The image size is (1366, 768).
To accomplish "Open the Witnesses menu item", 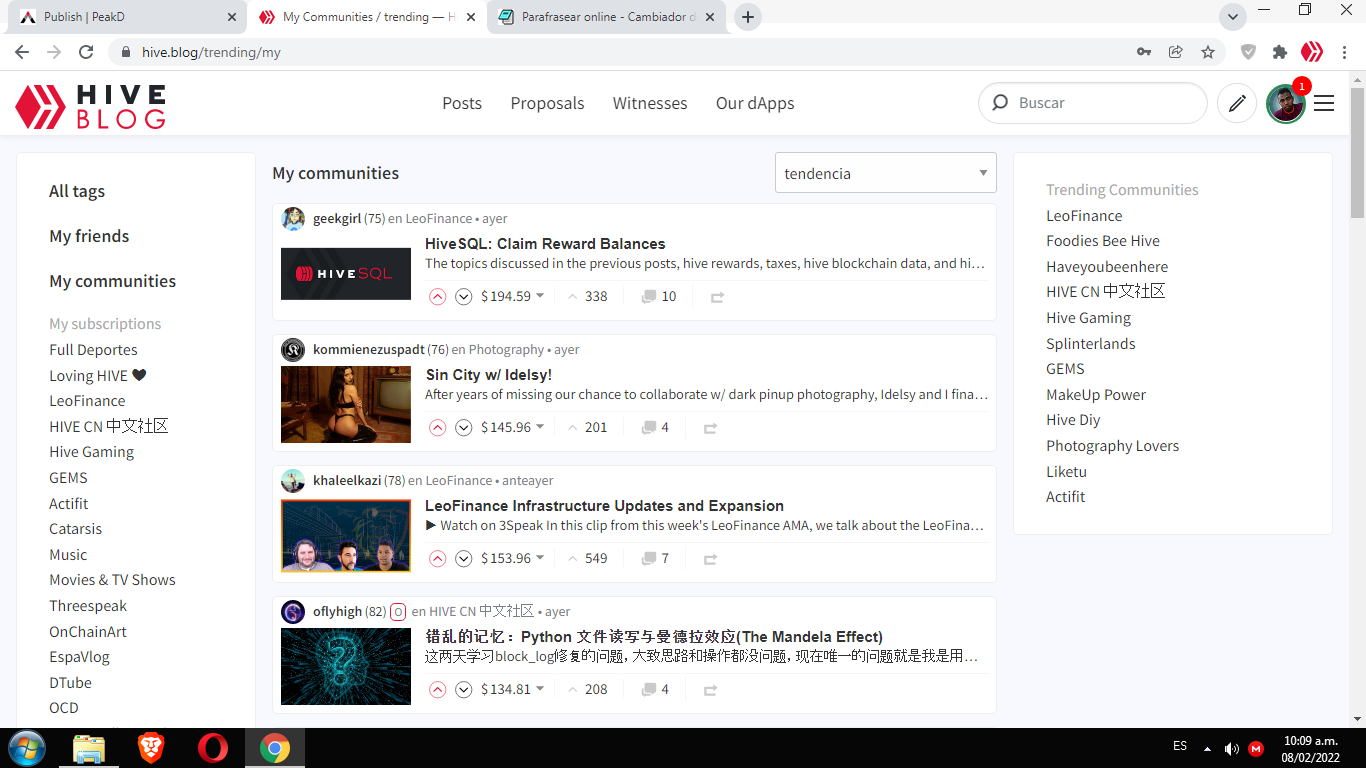I will 650,103.
